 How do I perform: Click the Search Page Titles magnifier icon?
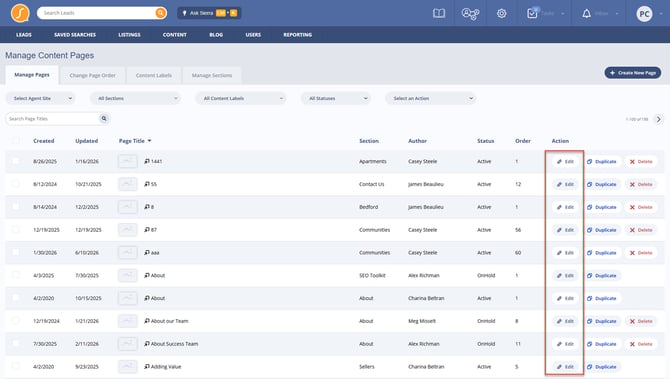(x=104, y=118)
